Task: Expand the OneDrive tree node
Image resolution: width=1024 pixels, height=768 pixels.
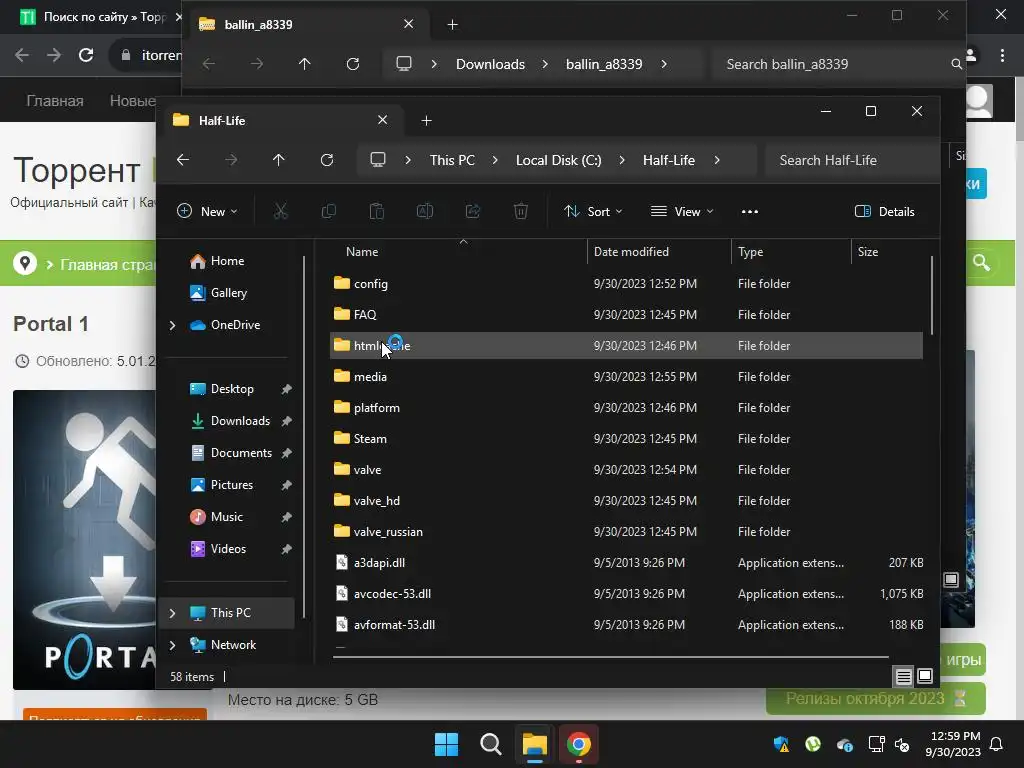Action: point(172,325)
